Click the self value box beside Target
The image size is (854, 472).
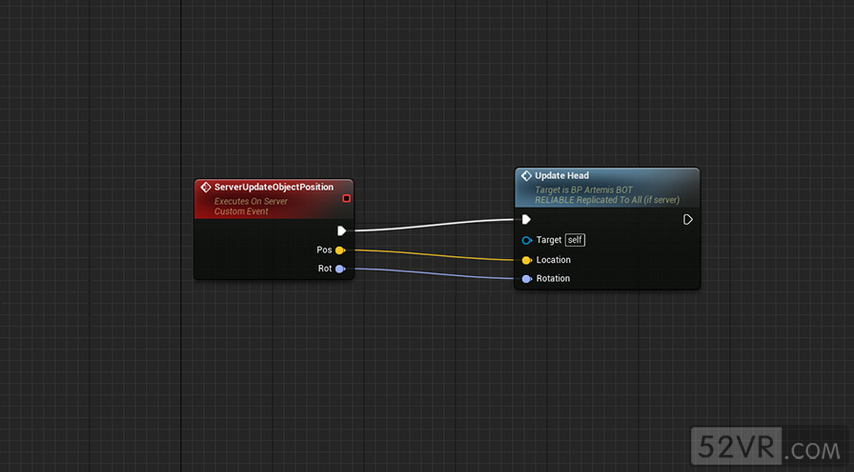[575, 240]
